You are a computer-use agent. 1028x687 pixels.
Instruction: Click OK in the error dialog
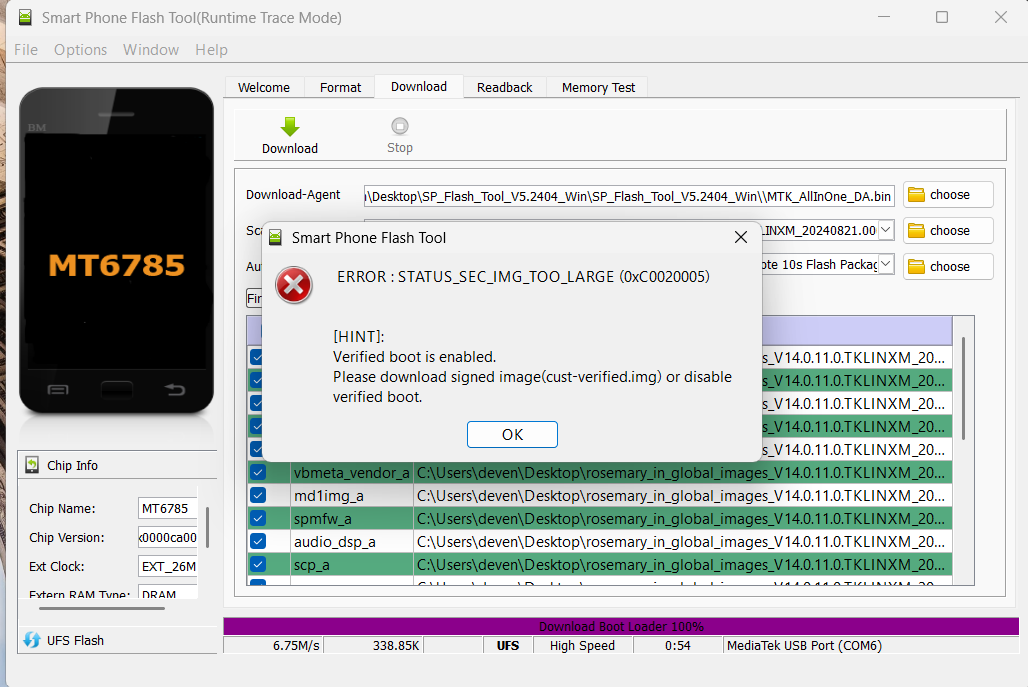coord(512,435)
